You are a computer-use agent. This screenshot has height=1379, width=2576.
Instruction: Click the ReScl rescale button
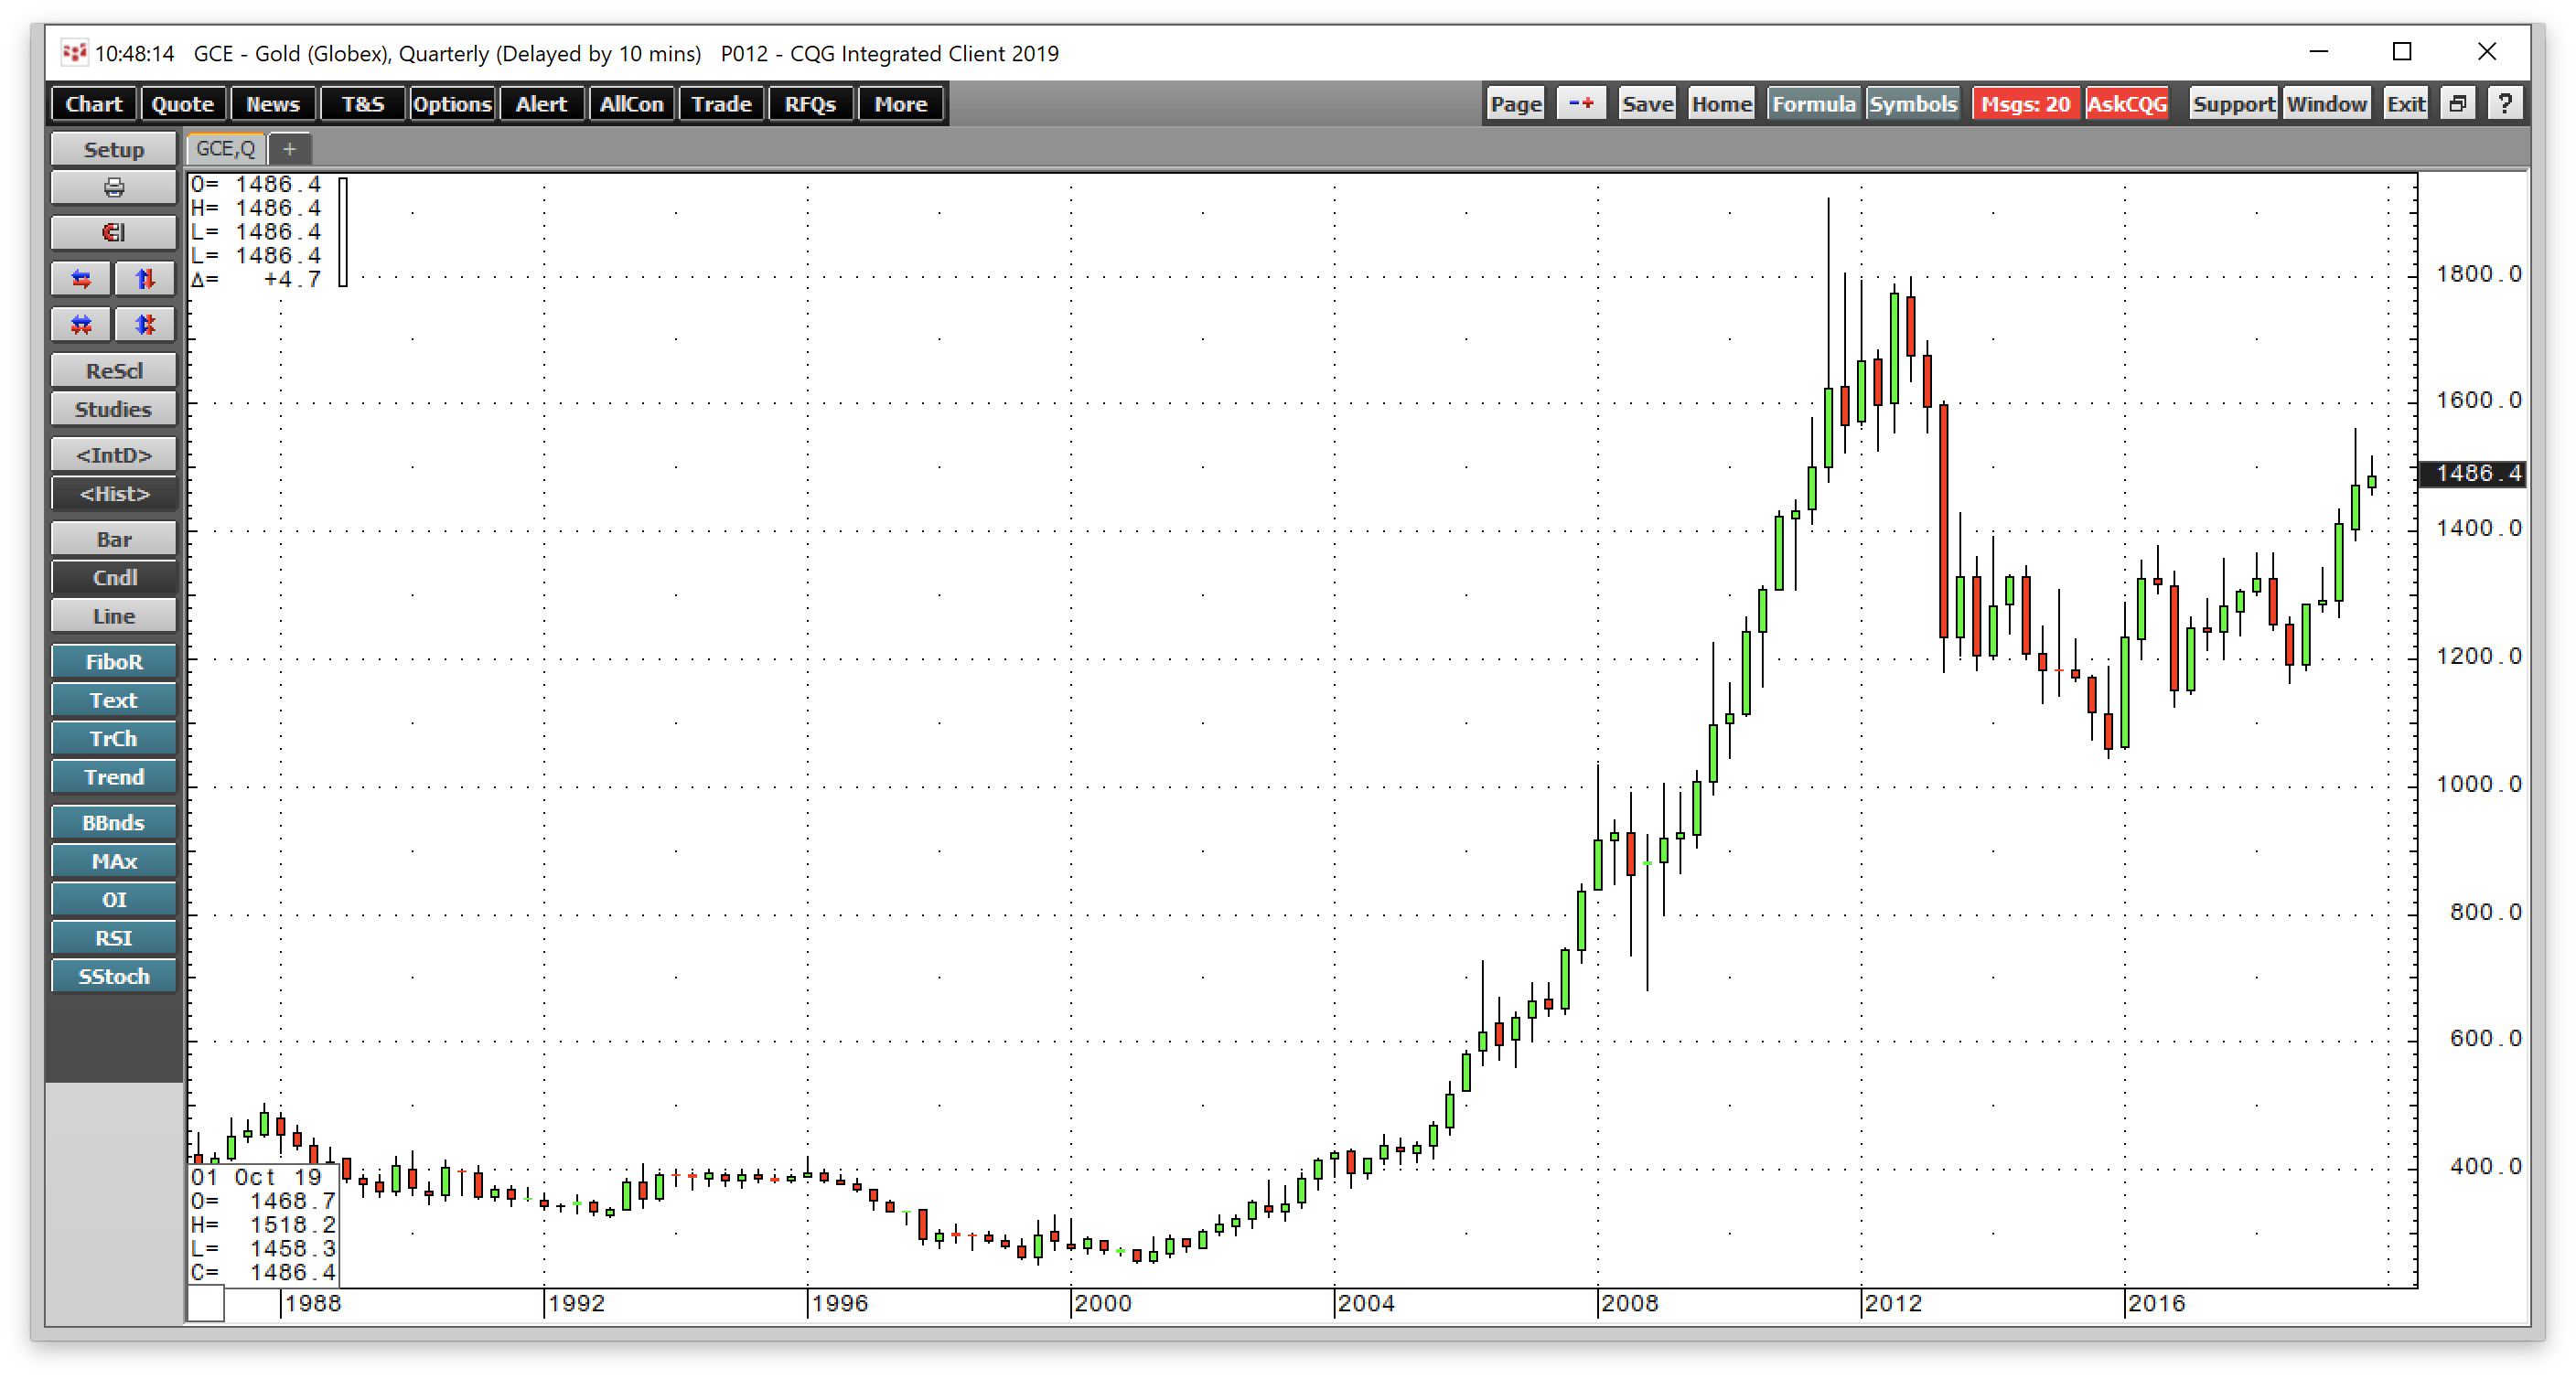[x=114, y=371]
